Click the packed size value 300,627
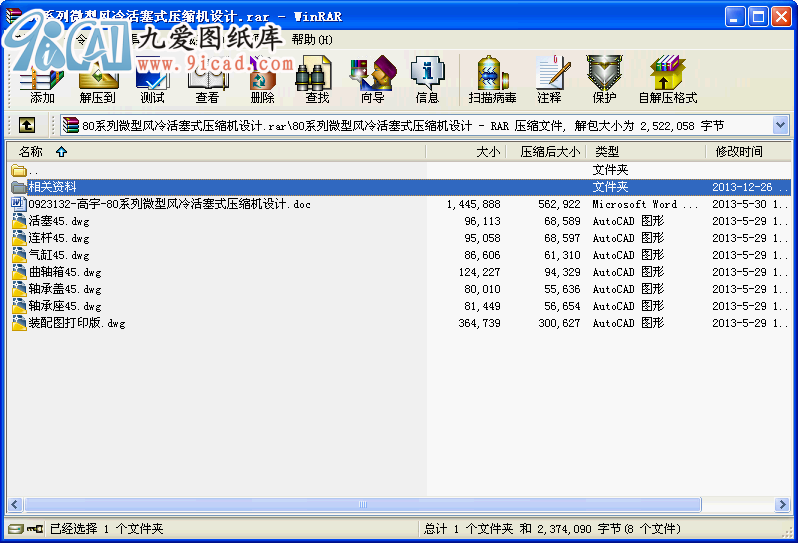798x543 pixels. pyautogui.click(x=559, y=323)
